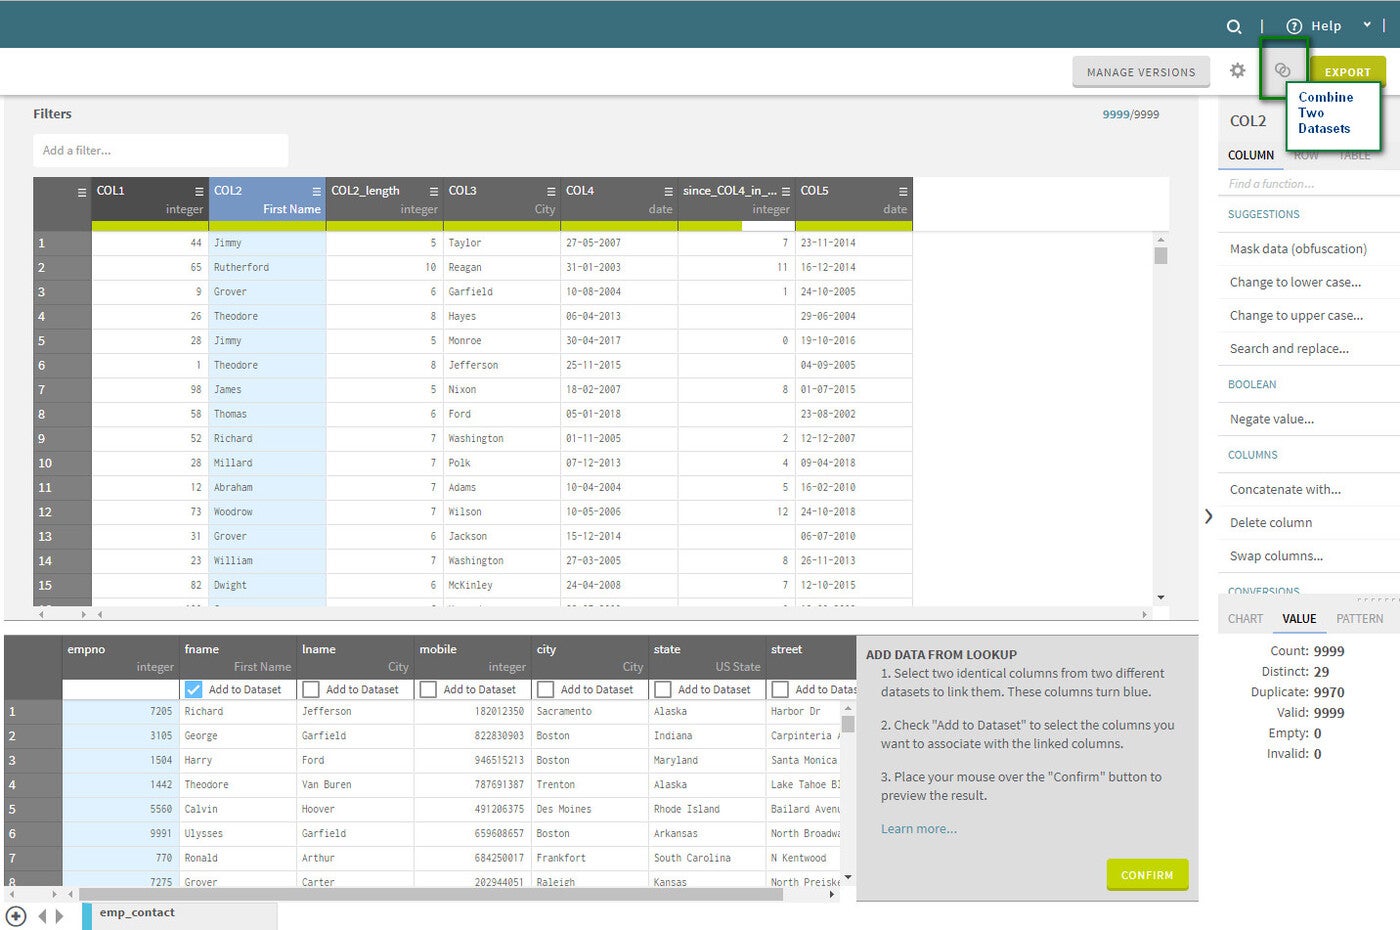
Task: Switch to the CHART tab
Action: point(1245,619)
